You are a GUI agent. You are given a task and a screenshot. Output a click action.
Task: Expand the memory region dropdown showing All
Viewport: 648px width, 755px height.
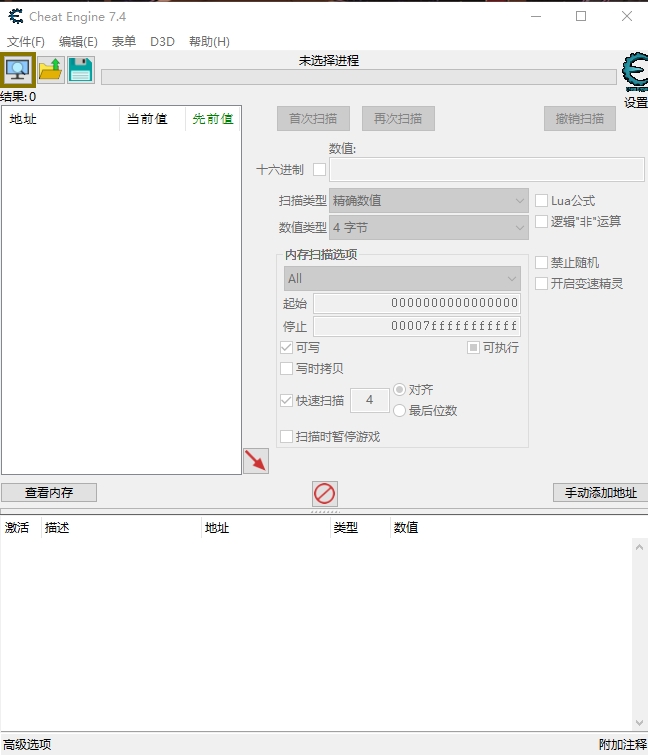[402, 278]
